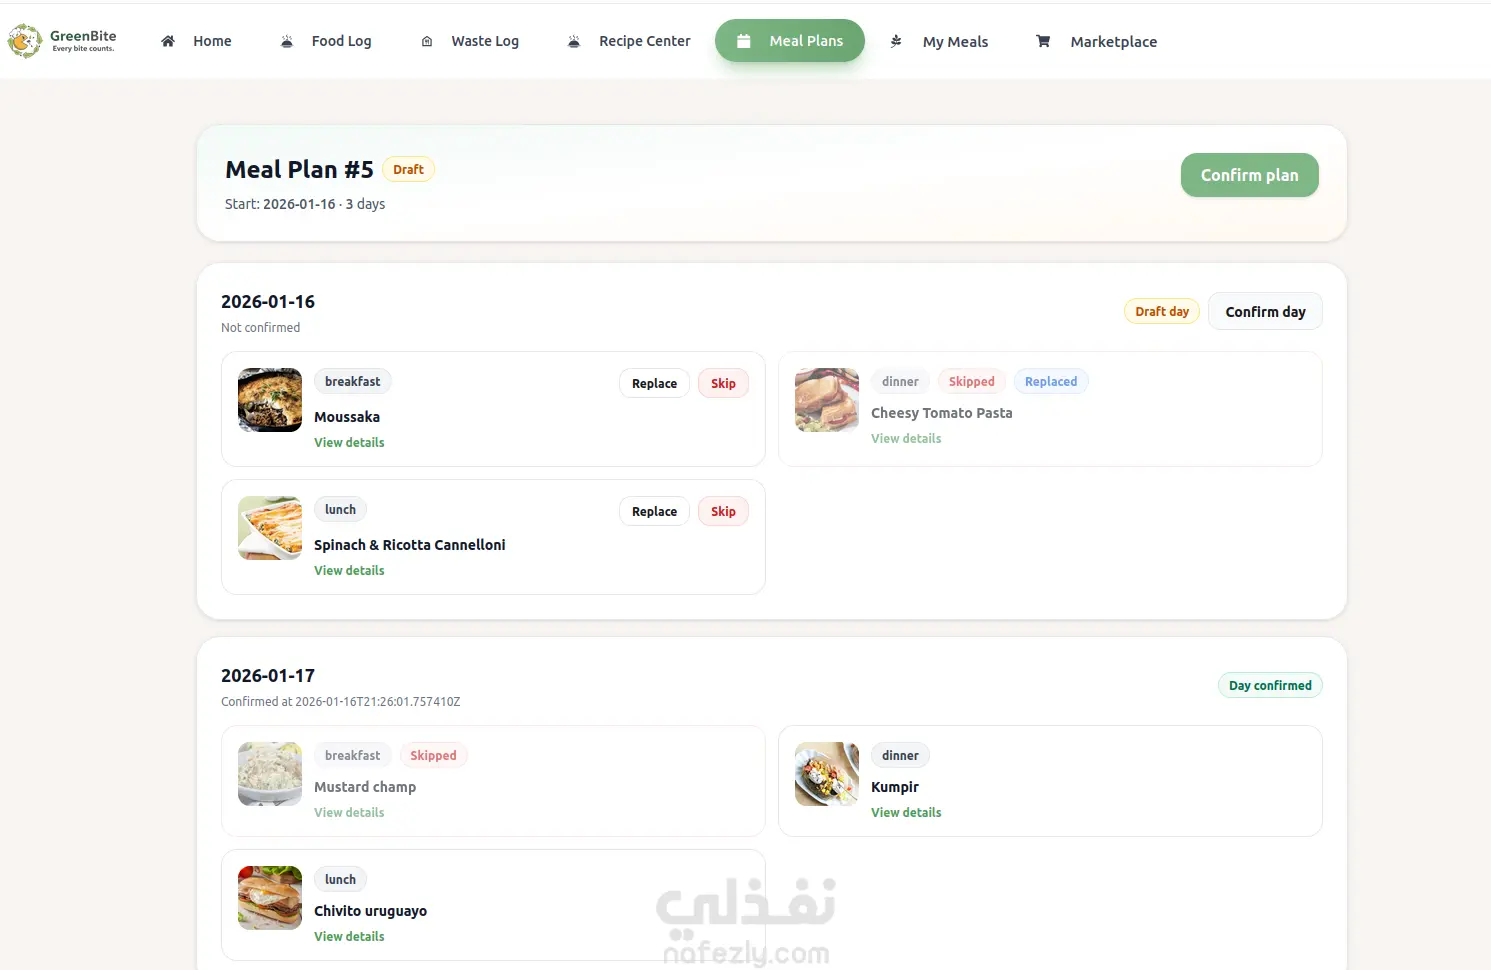The image size is (1491, 970).
Task: Skip the Spinach & Ricotta Cannelloni lunch
Action: tap(723, 511)
